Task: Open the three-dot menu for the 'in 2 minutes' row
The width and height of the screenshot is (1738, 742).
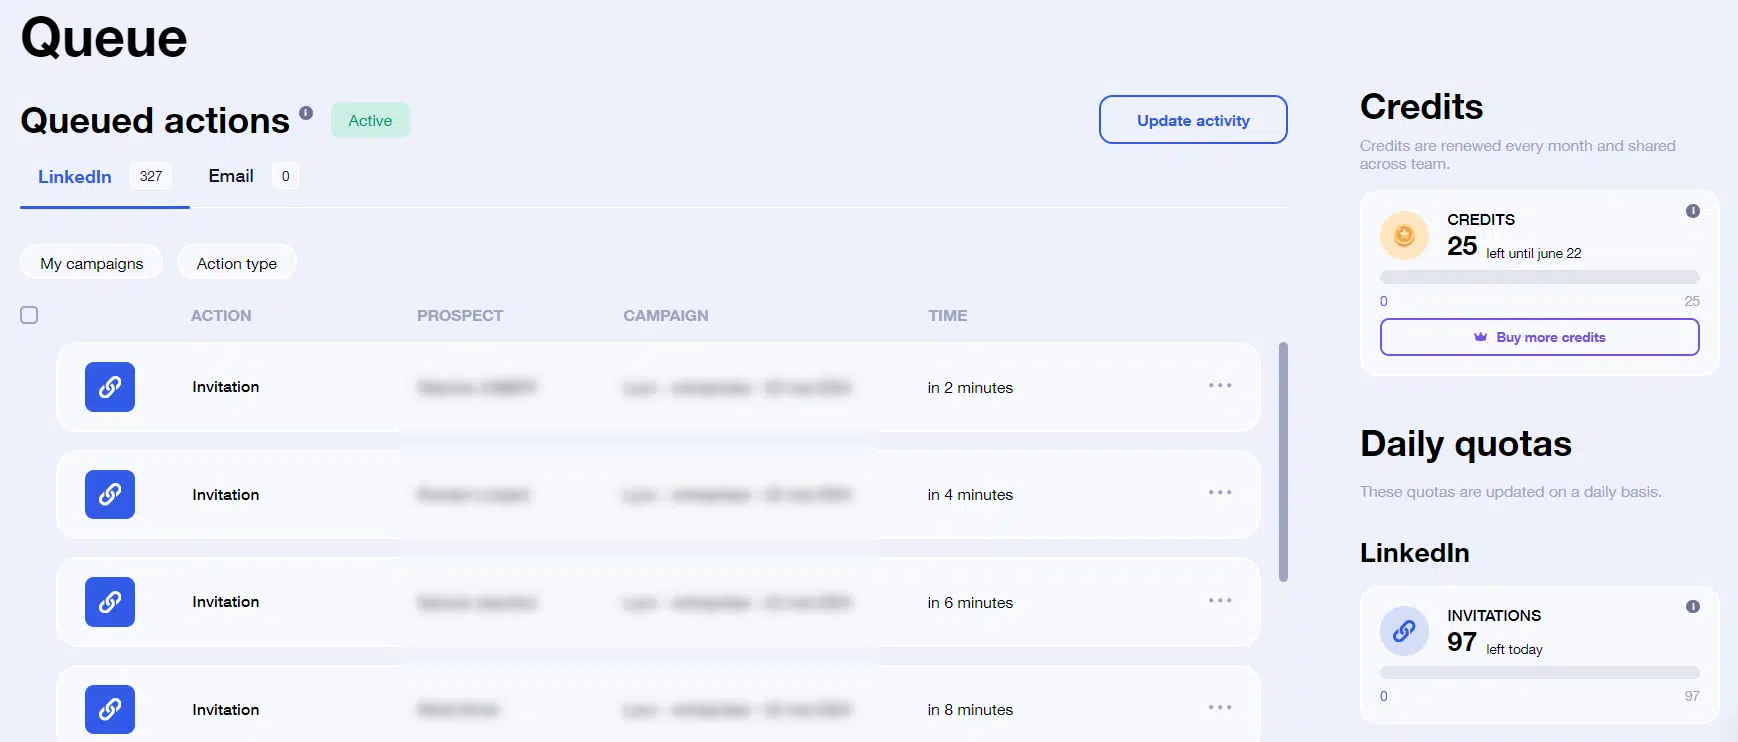Action: pos(1219,386)
